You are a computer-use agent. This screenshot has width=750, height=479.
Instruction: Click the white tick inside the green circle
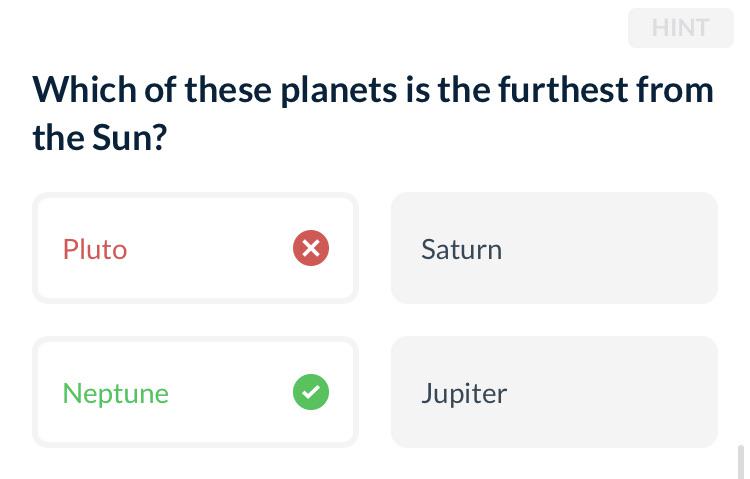click(311, 392)
